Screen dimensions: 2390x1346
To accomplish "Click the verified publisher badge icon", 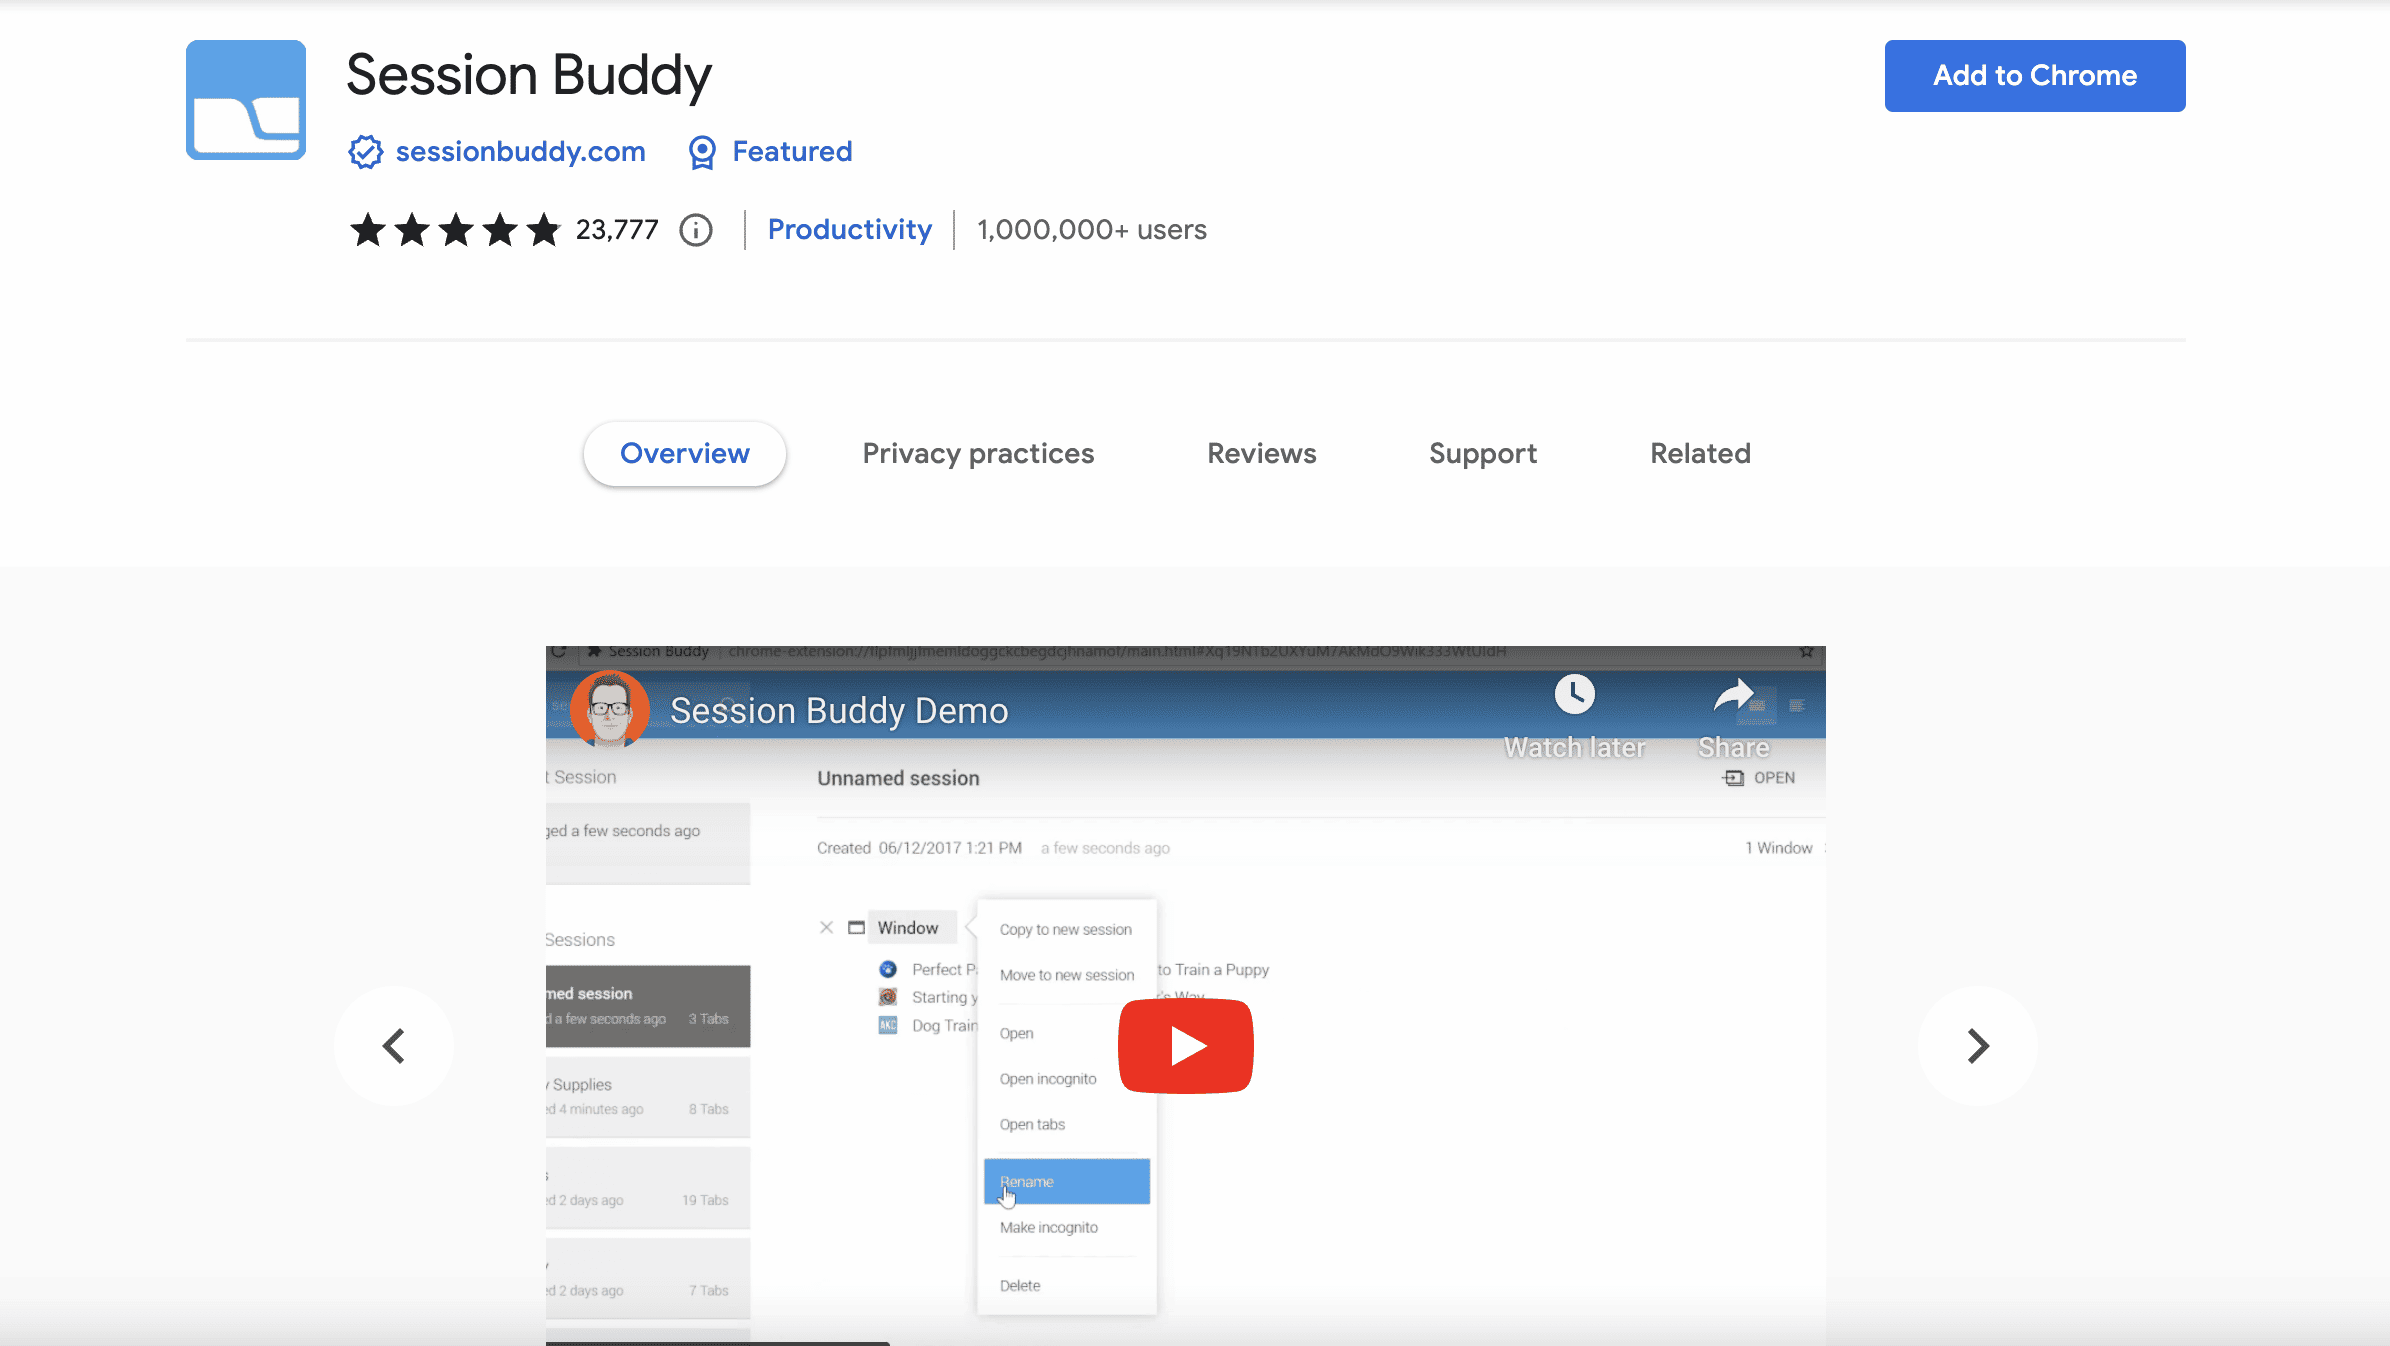I will 365,152.
